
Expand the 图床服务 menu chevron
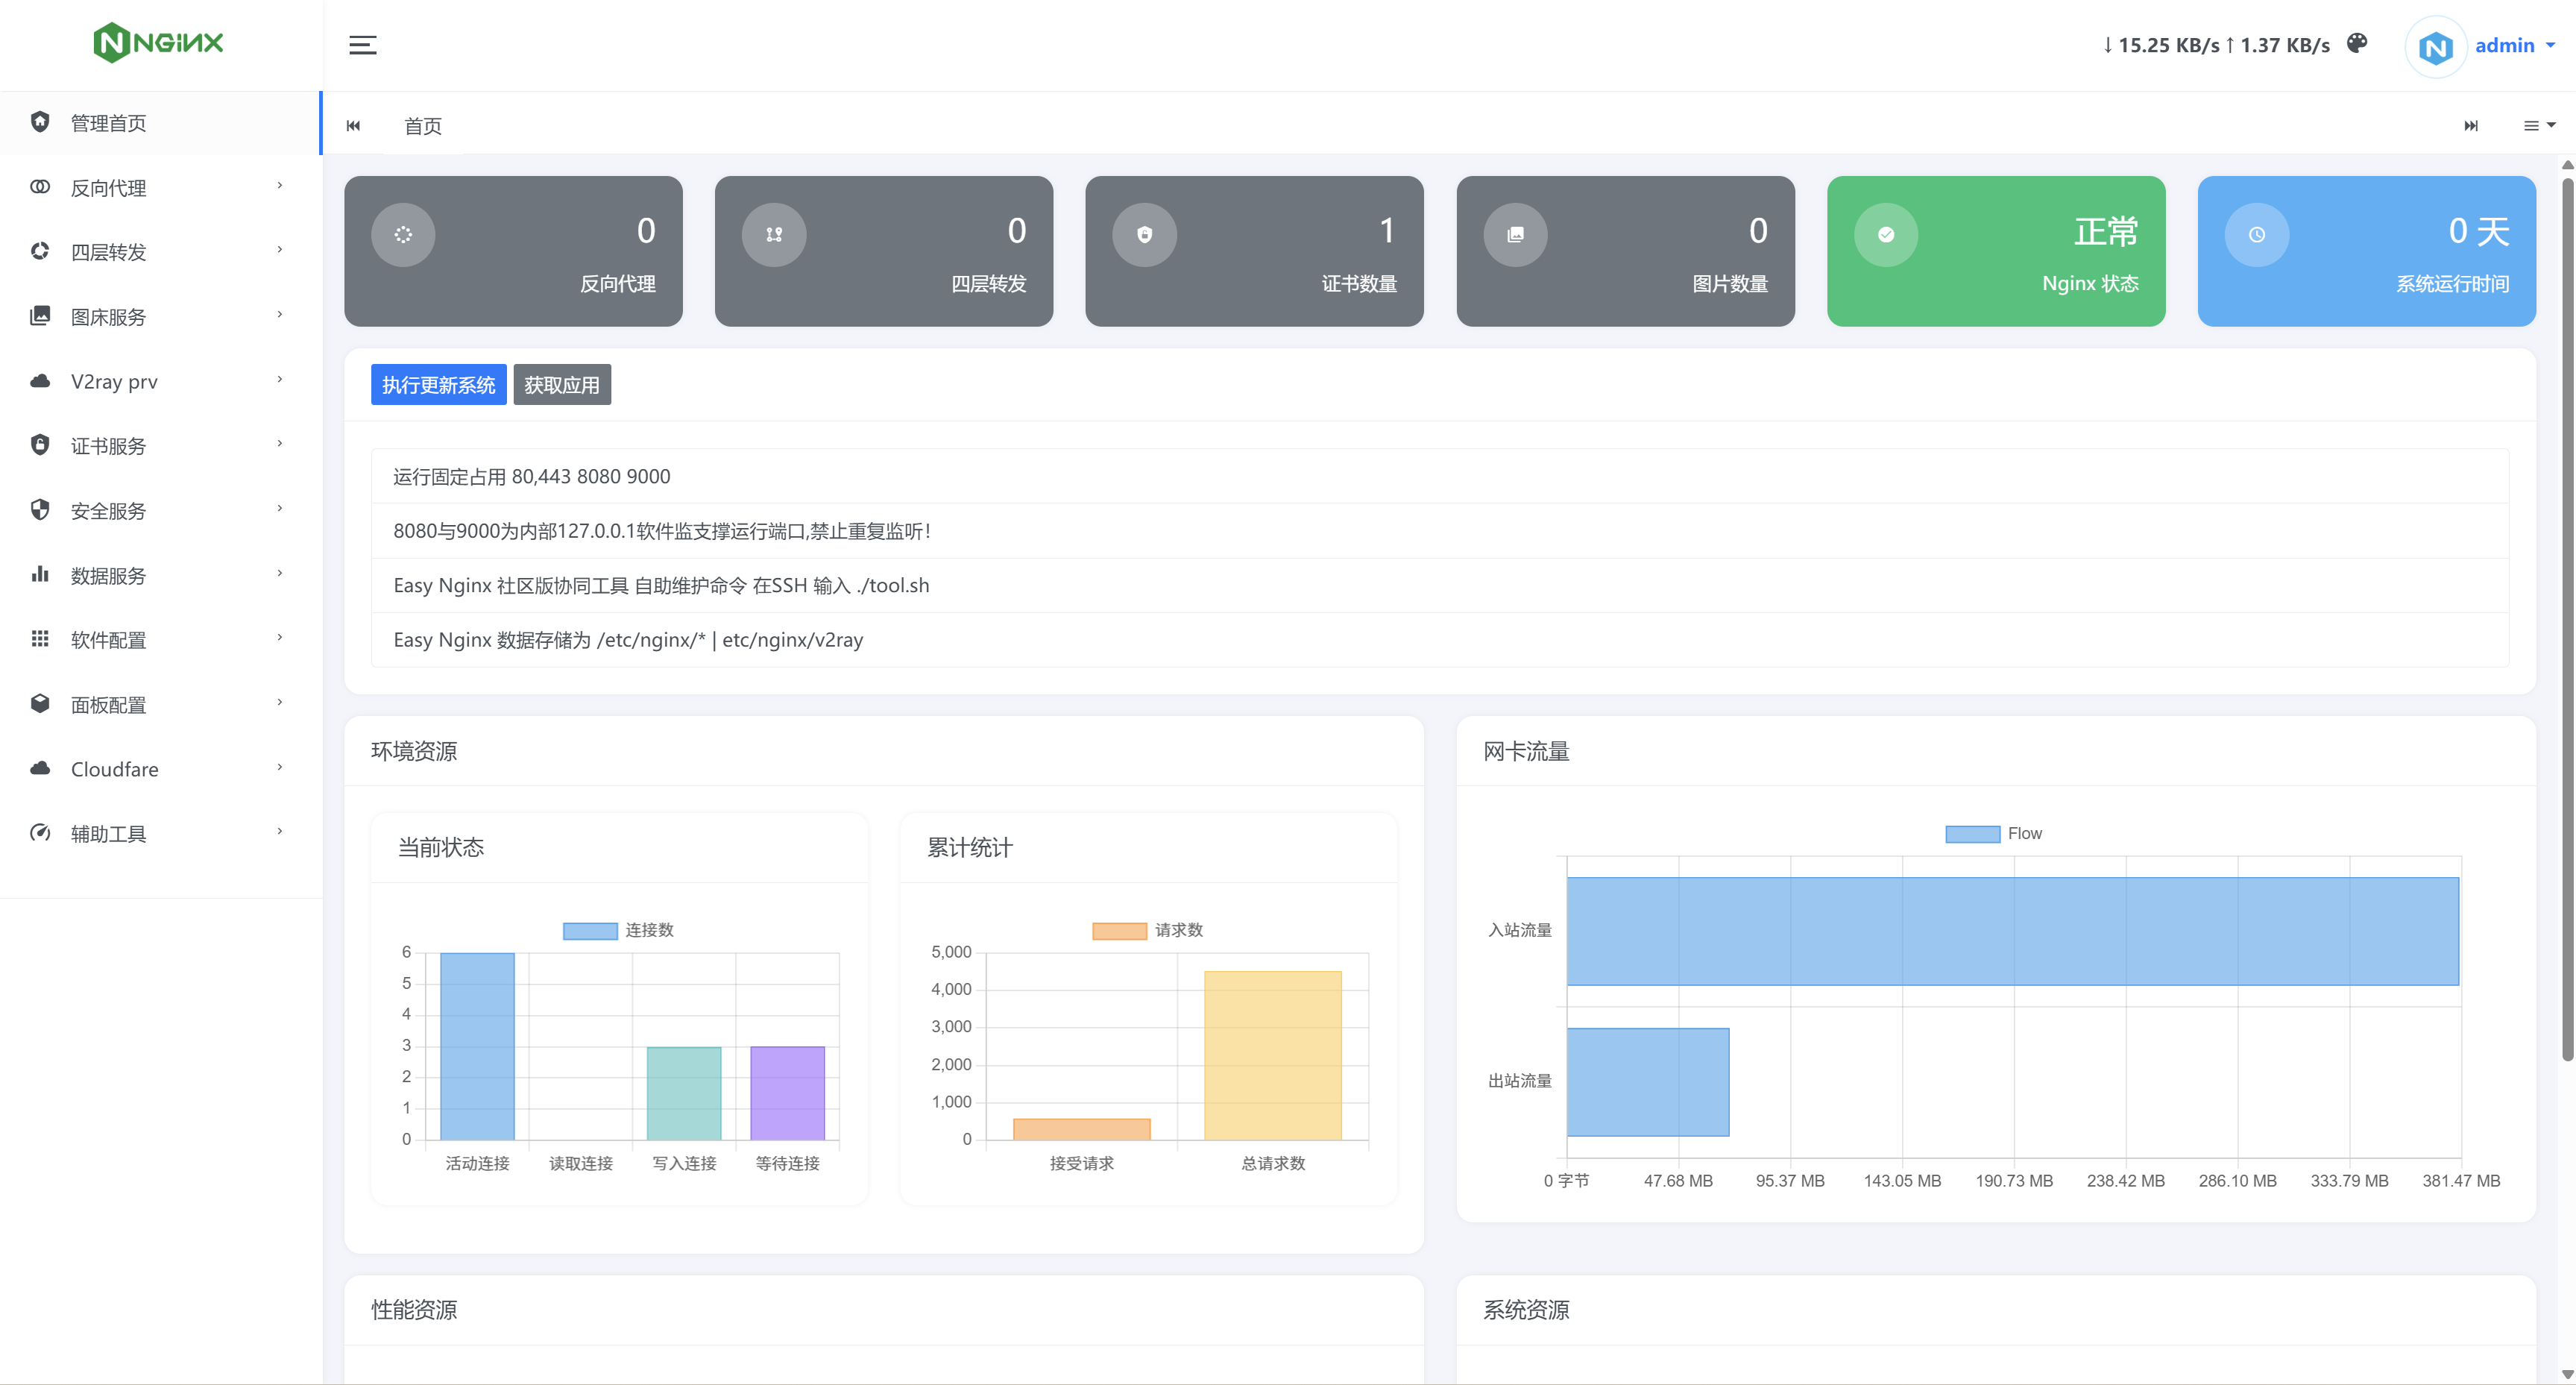pyautogui.click(x=280, y=315)
